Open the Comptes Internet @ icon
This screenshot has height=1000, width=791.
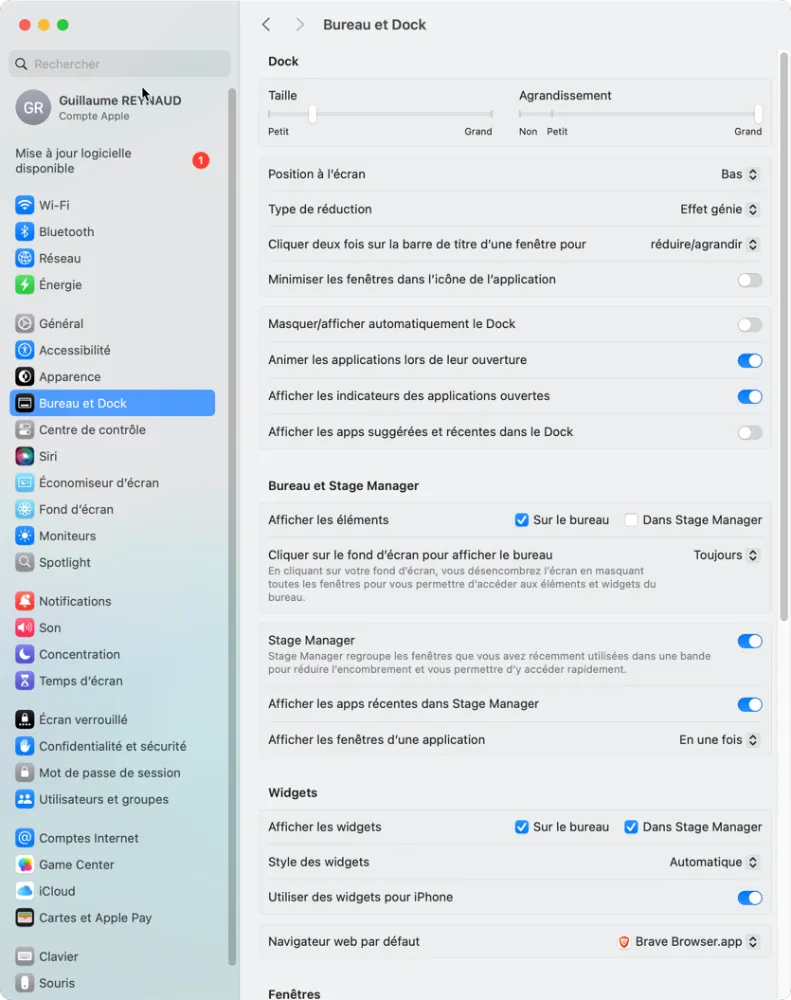[x=24, y=838]
